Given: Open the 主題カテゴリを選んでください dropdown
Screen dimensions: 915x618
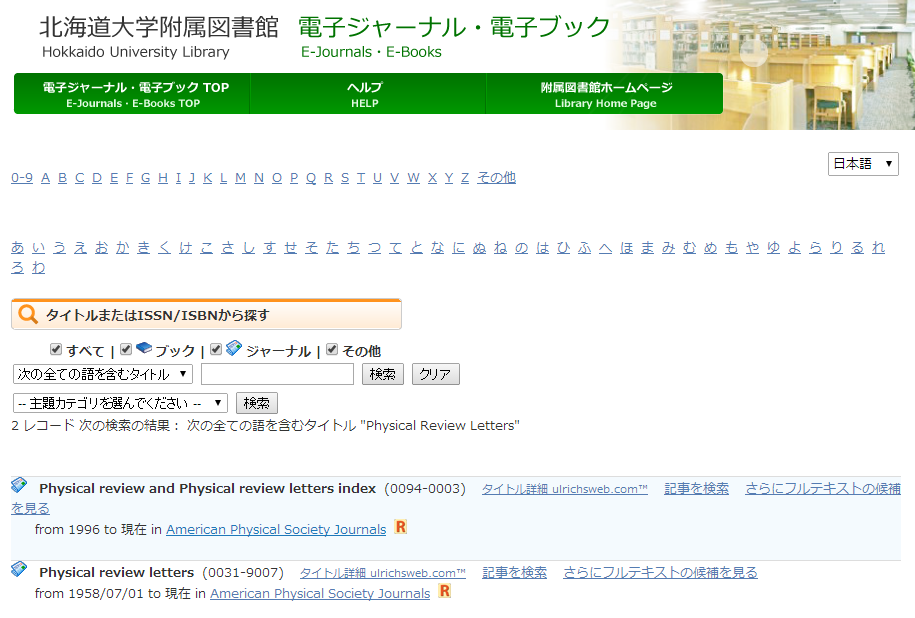Looking at the screenshot, I should click(120, 403).
